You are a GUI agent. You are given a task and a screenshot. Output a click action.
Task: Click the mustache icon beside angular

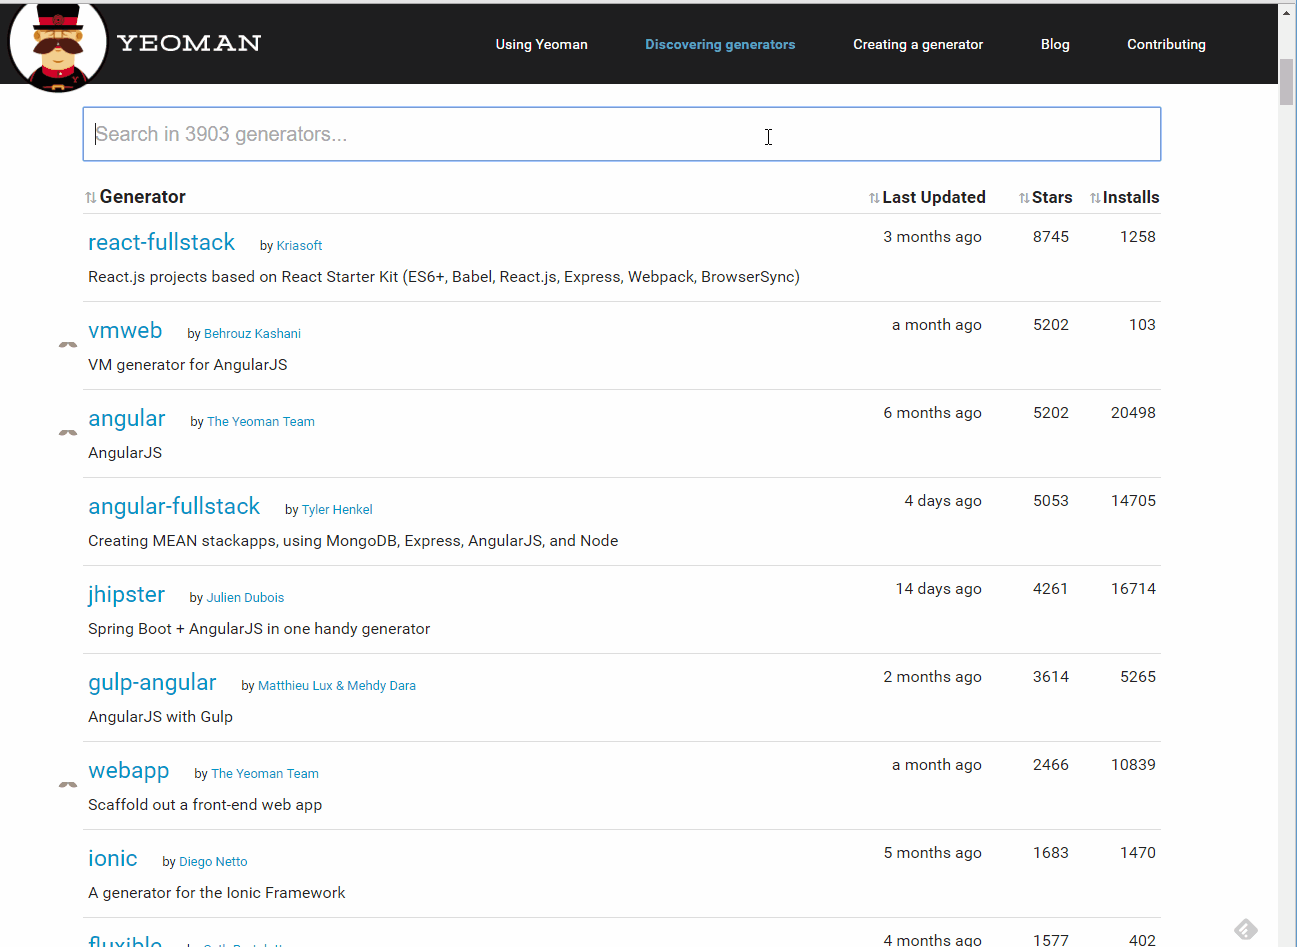(x=68, y=432)
